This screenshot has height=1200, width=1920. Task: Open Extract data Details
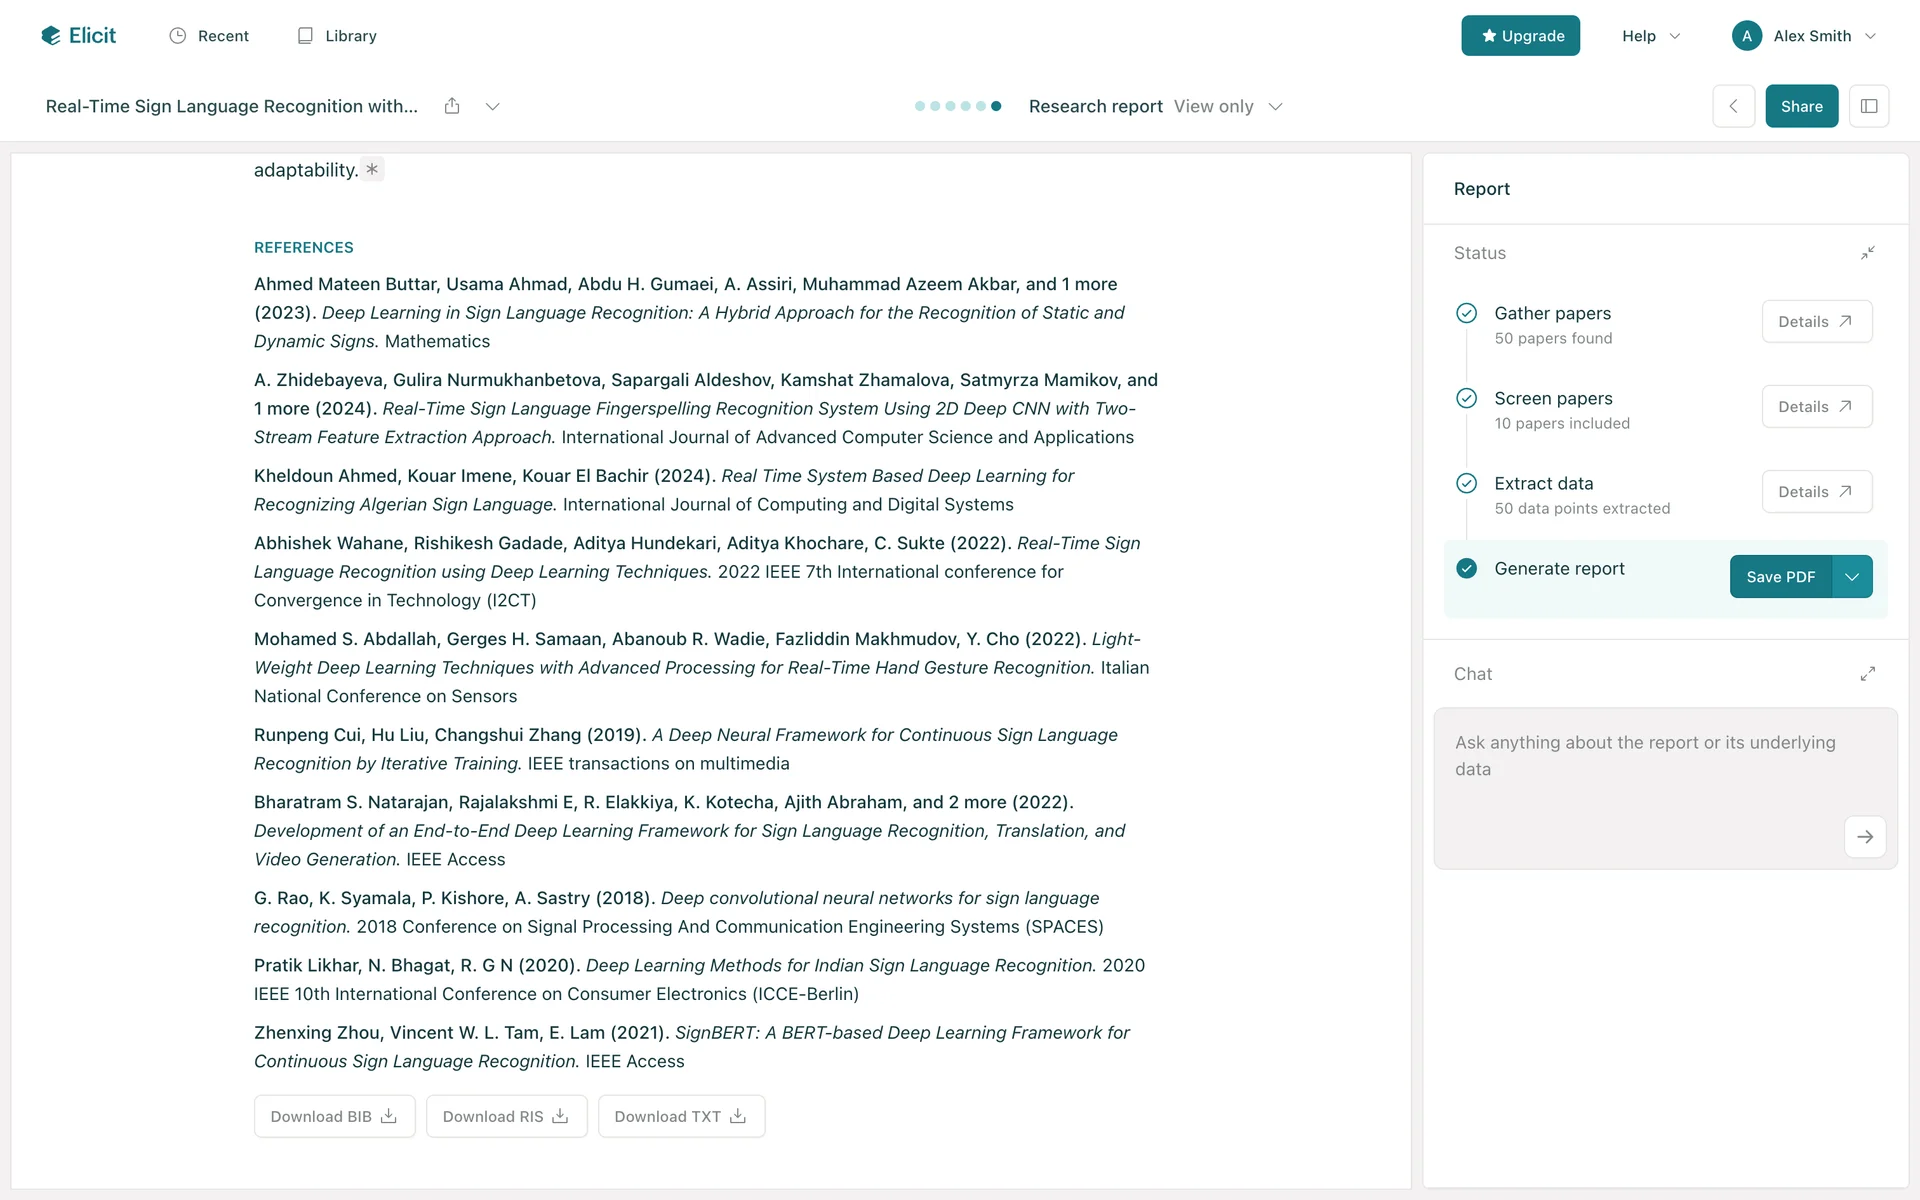(x=1816, y=492)
